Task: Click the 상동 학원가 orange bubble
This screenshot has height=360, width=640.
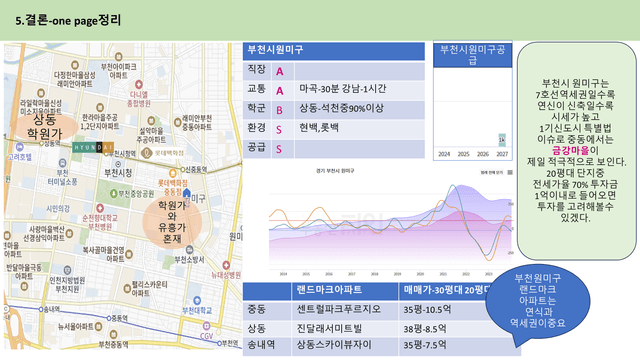Action: [x=46, y=127]
